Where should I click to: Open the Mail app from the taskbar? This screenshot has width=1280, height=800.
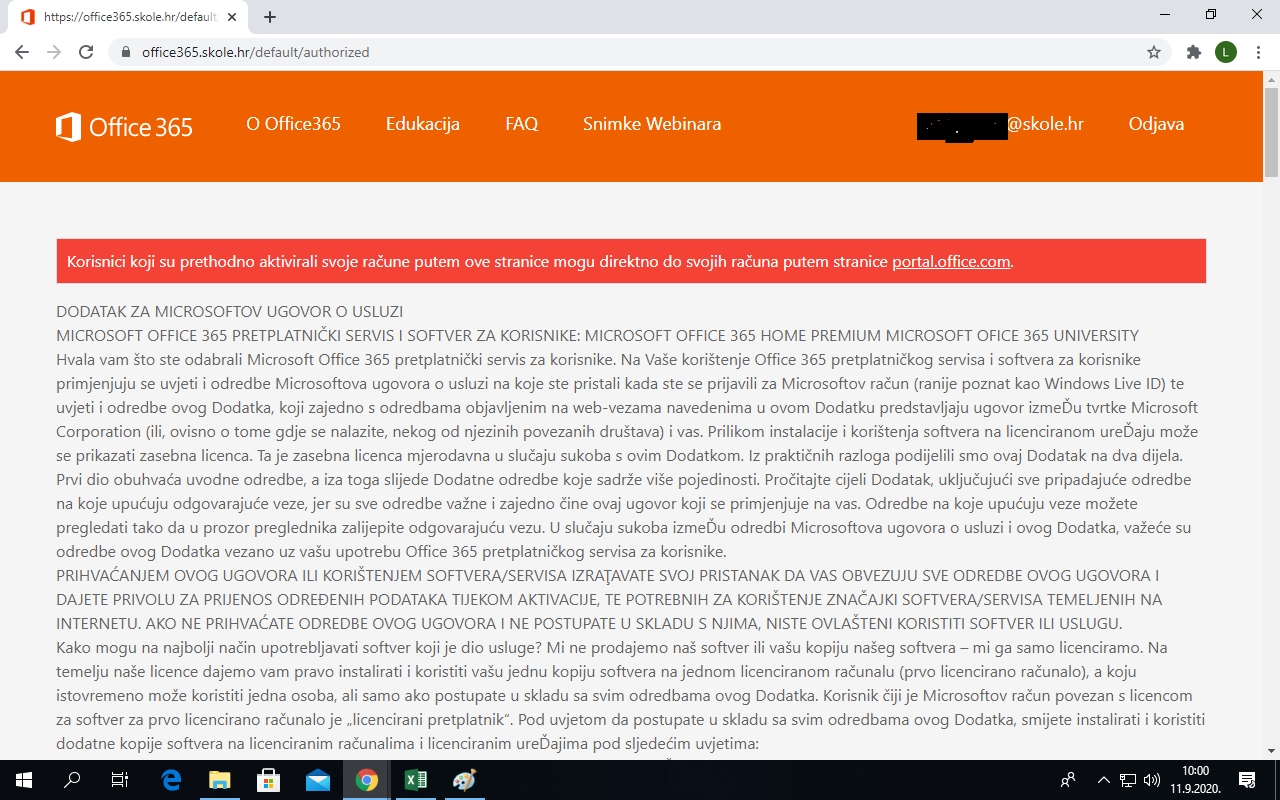318,780
